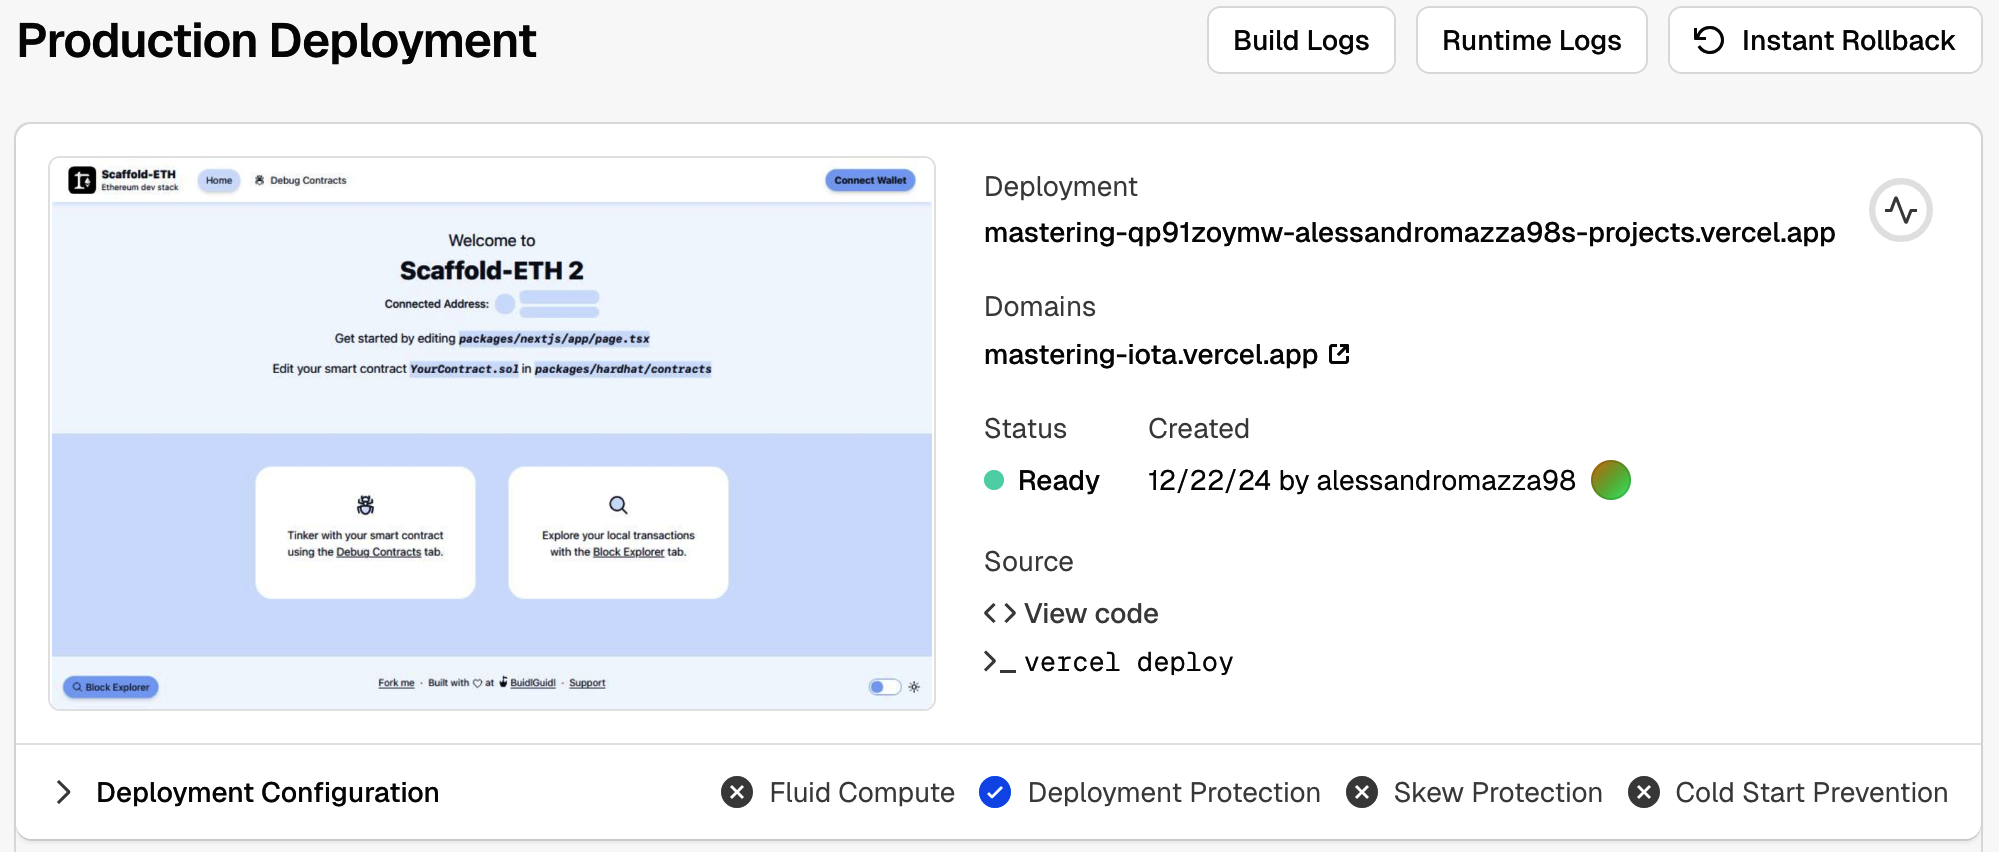Click the terminal prompt icon beside vercel deploy
The image size is (1999, 852).
[999, 662]
